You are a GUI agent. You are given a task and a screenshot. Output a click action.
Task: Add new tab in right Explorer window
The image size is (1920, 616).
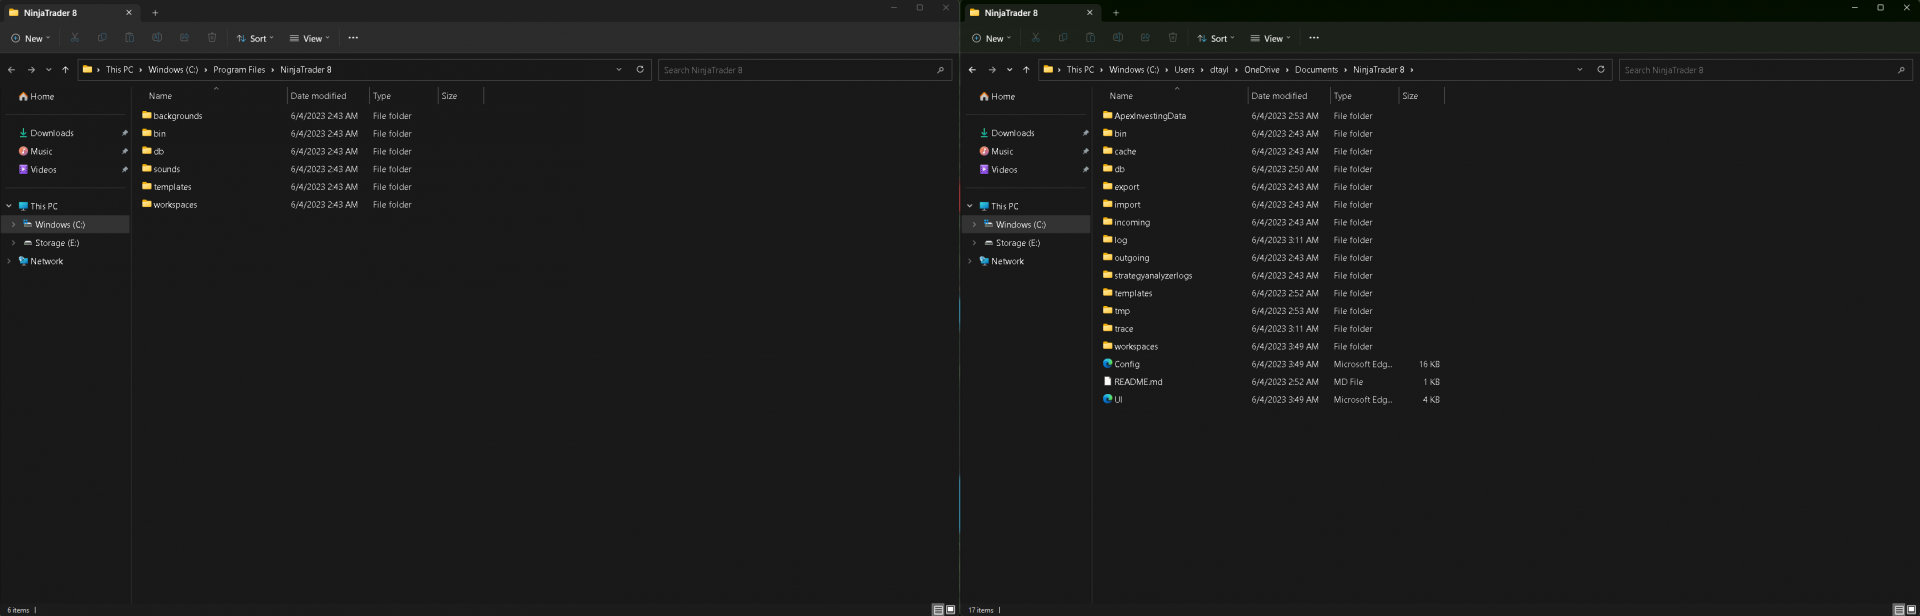(1116, 13)
